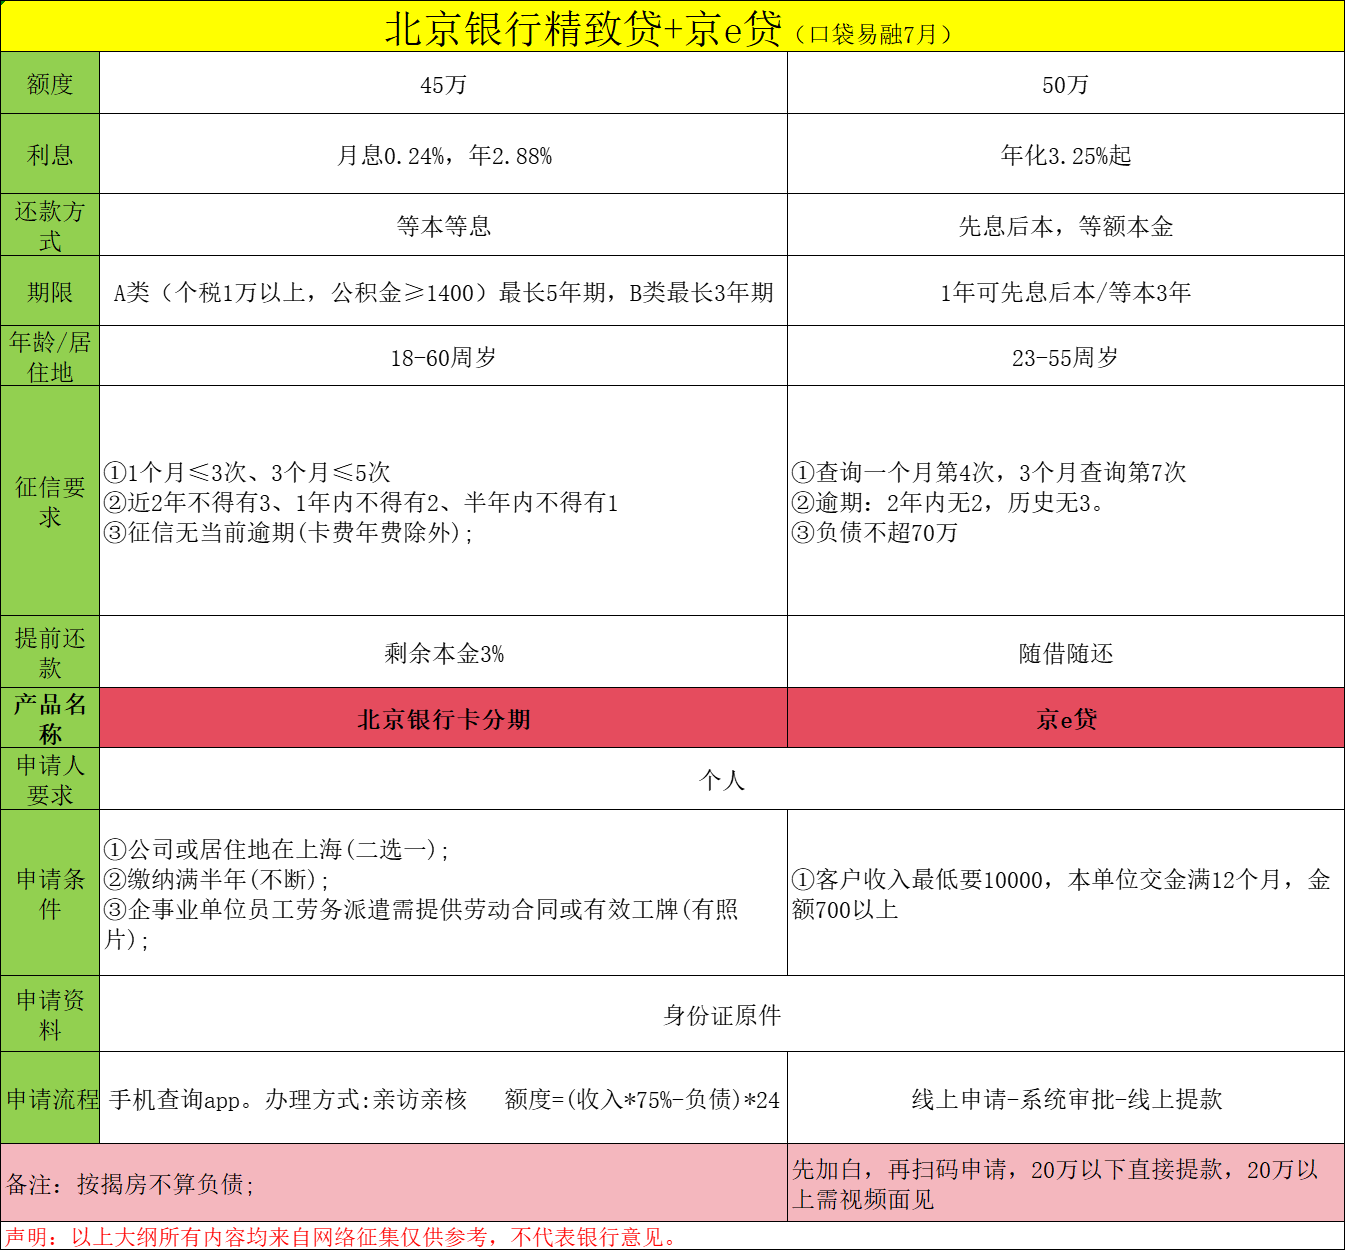Select the '申请人要求' header cell
This screenshot has width=1345, height=1250.
tap(50, 779)
